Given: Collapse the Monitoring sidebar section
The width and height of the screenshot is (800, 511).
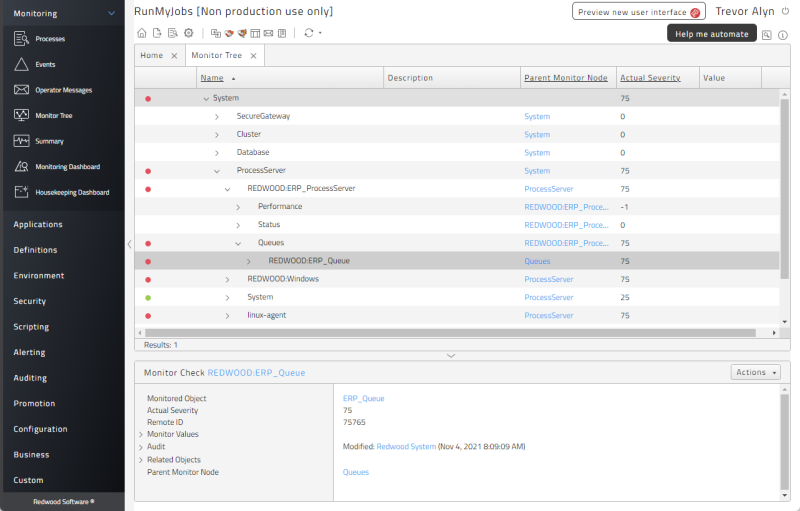Looking at the screenshot, I should pos(111,13).
